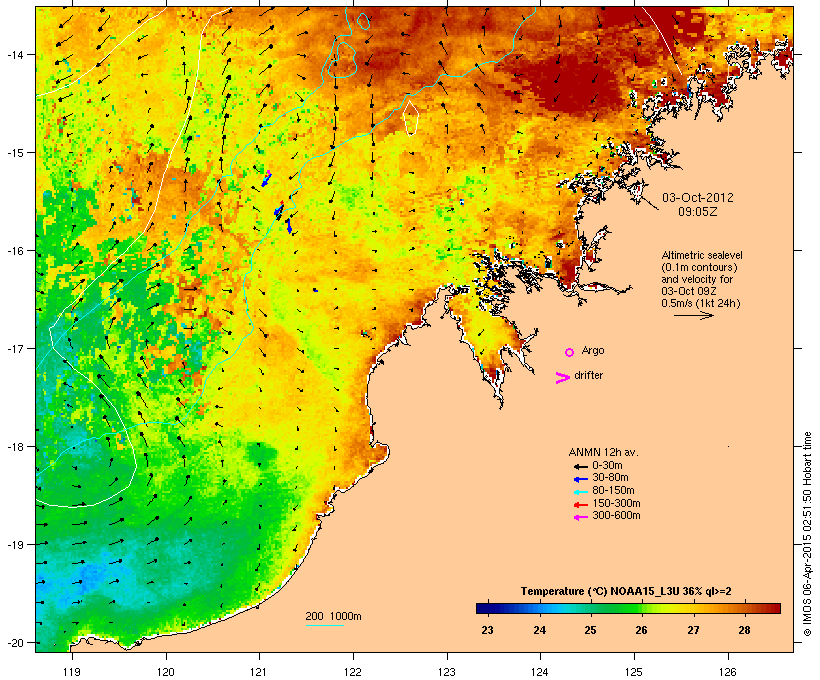Click the 'Argo' legend label

coord(593,350)
